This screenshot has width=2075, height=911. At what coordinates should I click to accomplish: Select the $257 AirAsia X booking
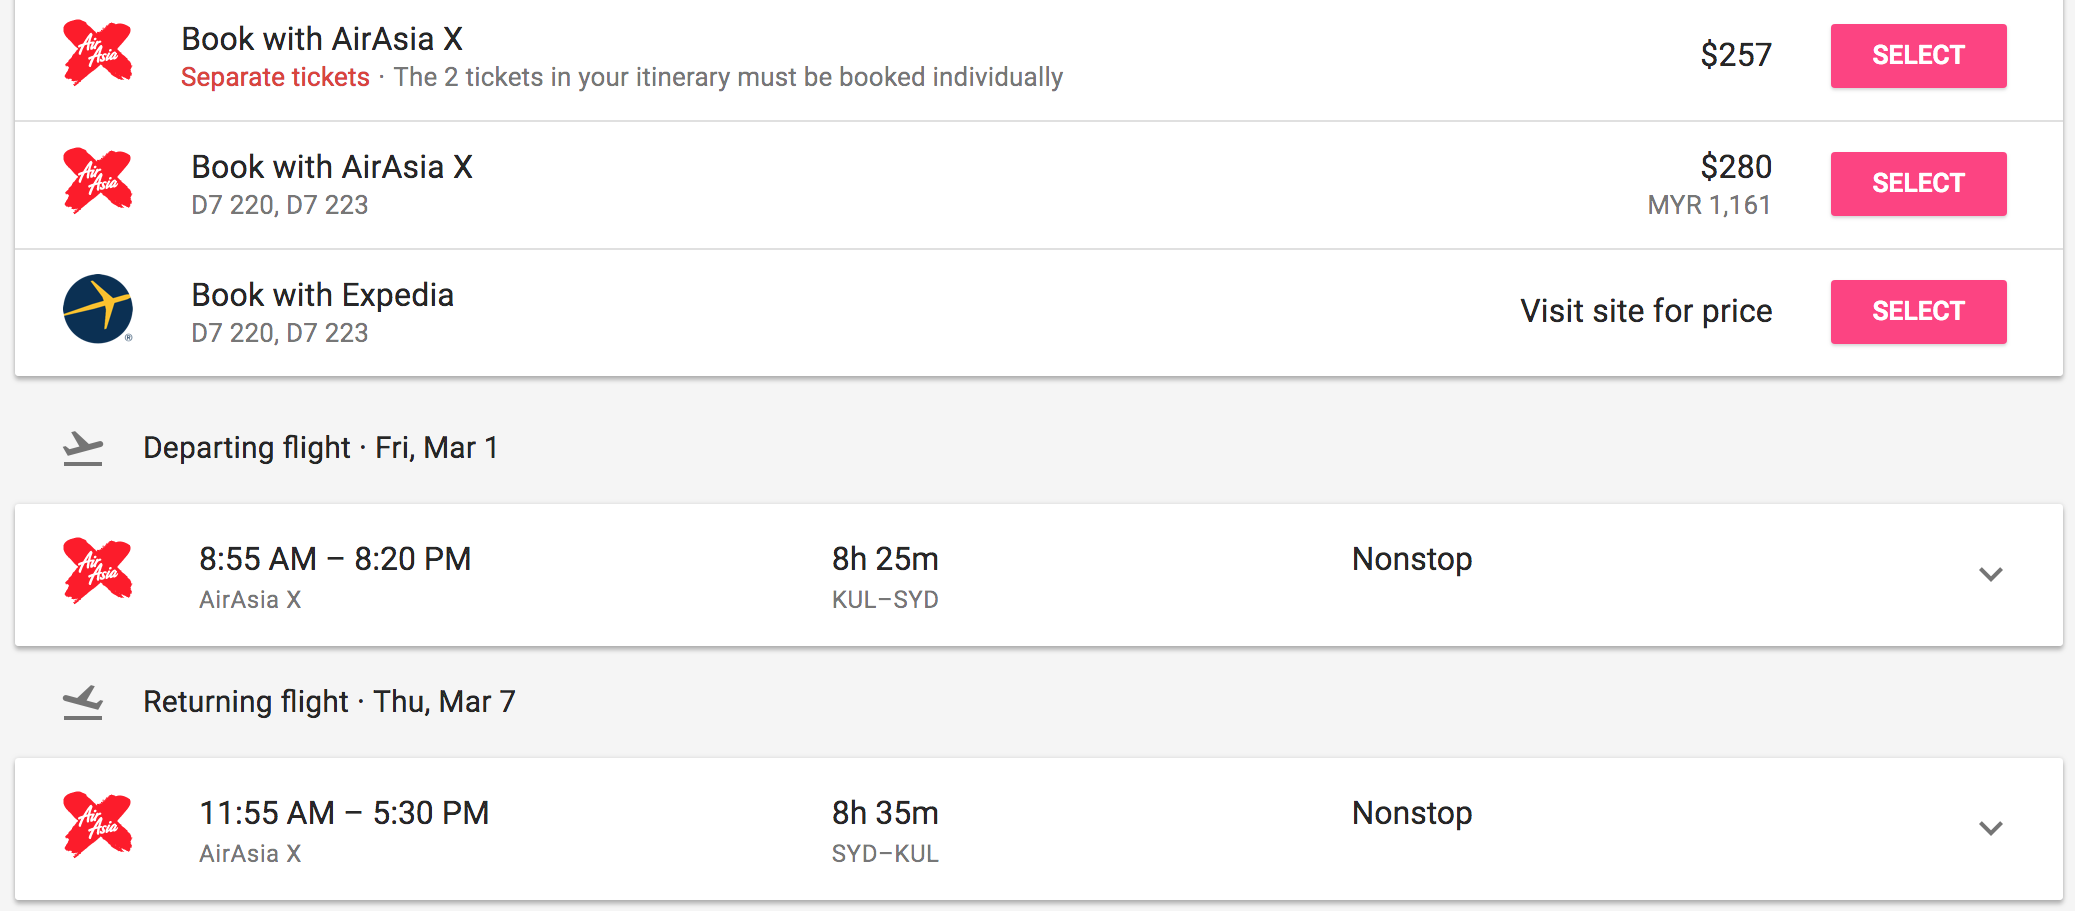point(1917,56)
